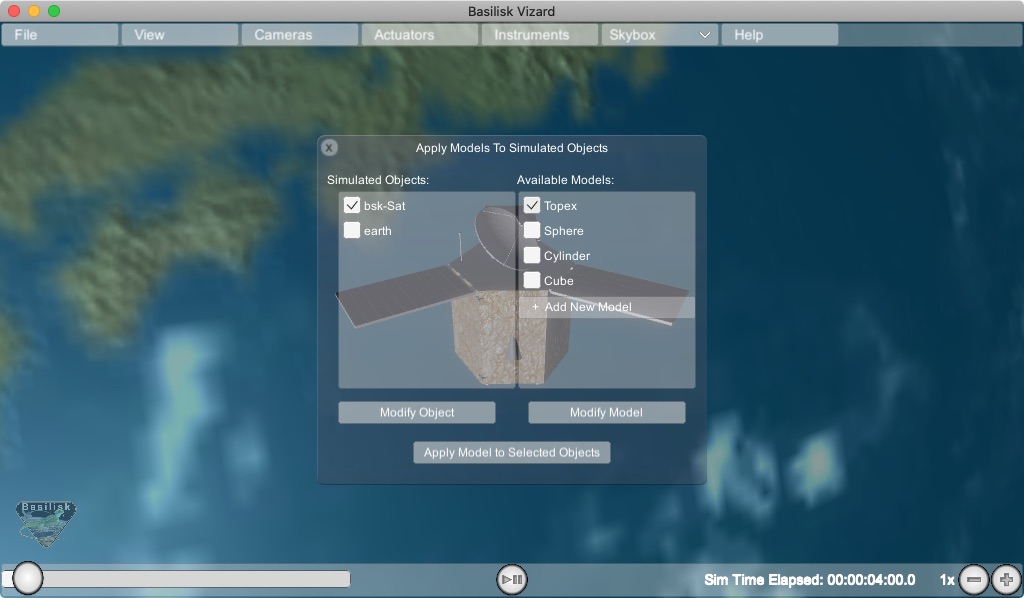Open the Skybox dropdown
Viewport: 1024px width, 598px height.
659,35
